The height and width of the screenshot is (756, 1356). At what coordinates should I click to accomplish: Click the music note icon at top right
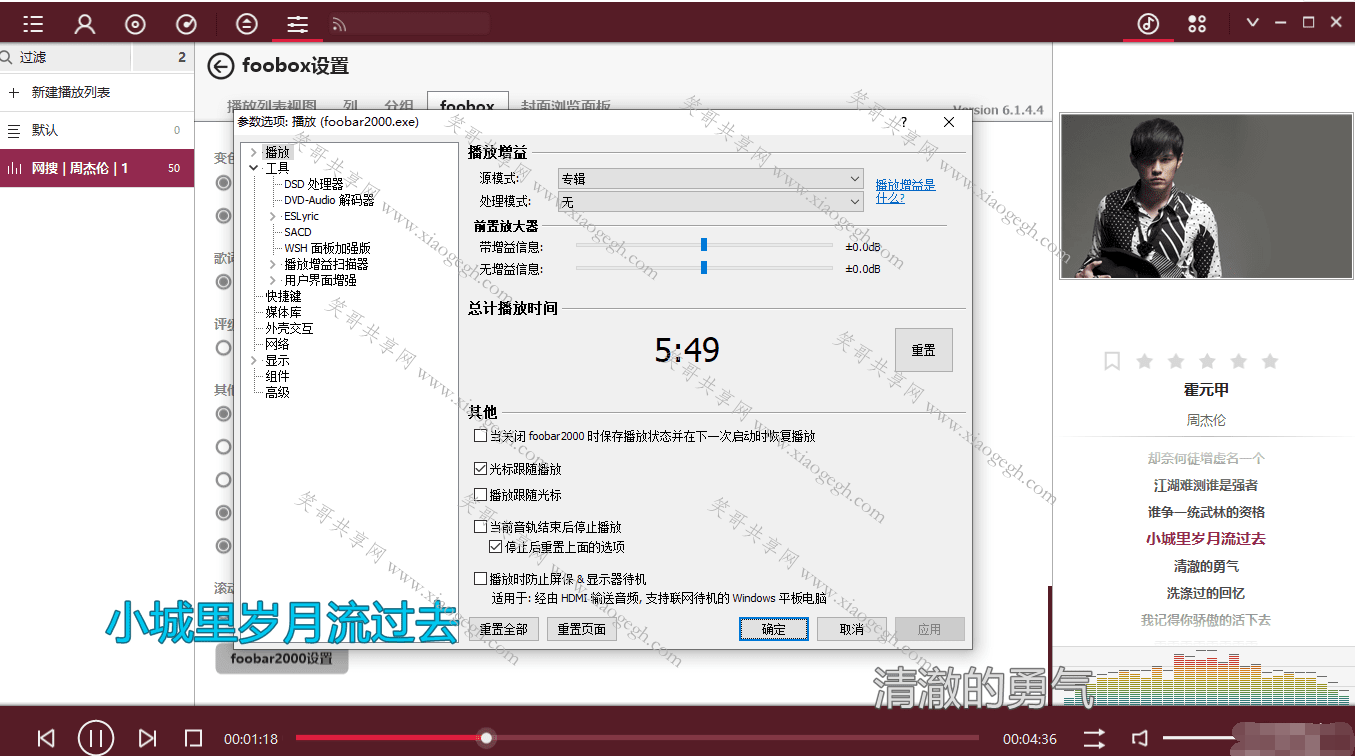click(1148, 23)
